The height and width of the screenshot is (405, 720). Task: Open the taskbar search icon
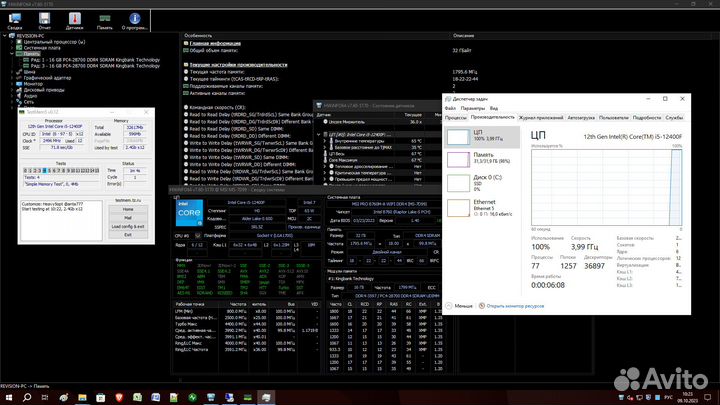point(27,397)
